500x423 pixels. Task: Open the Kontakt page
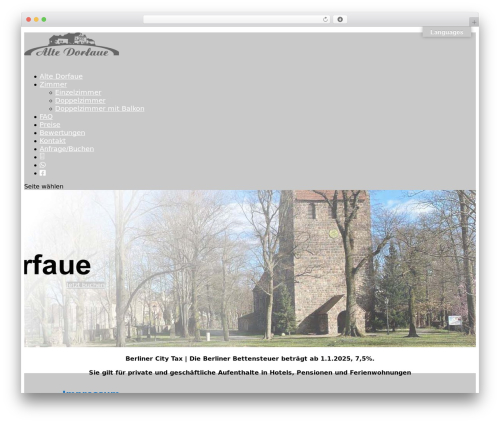53,141
